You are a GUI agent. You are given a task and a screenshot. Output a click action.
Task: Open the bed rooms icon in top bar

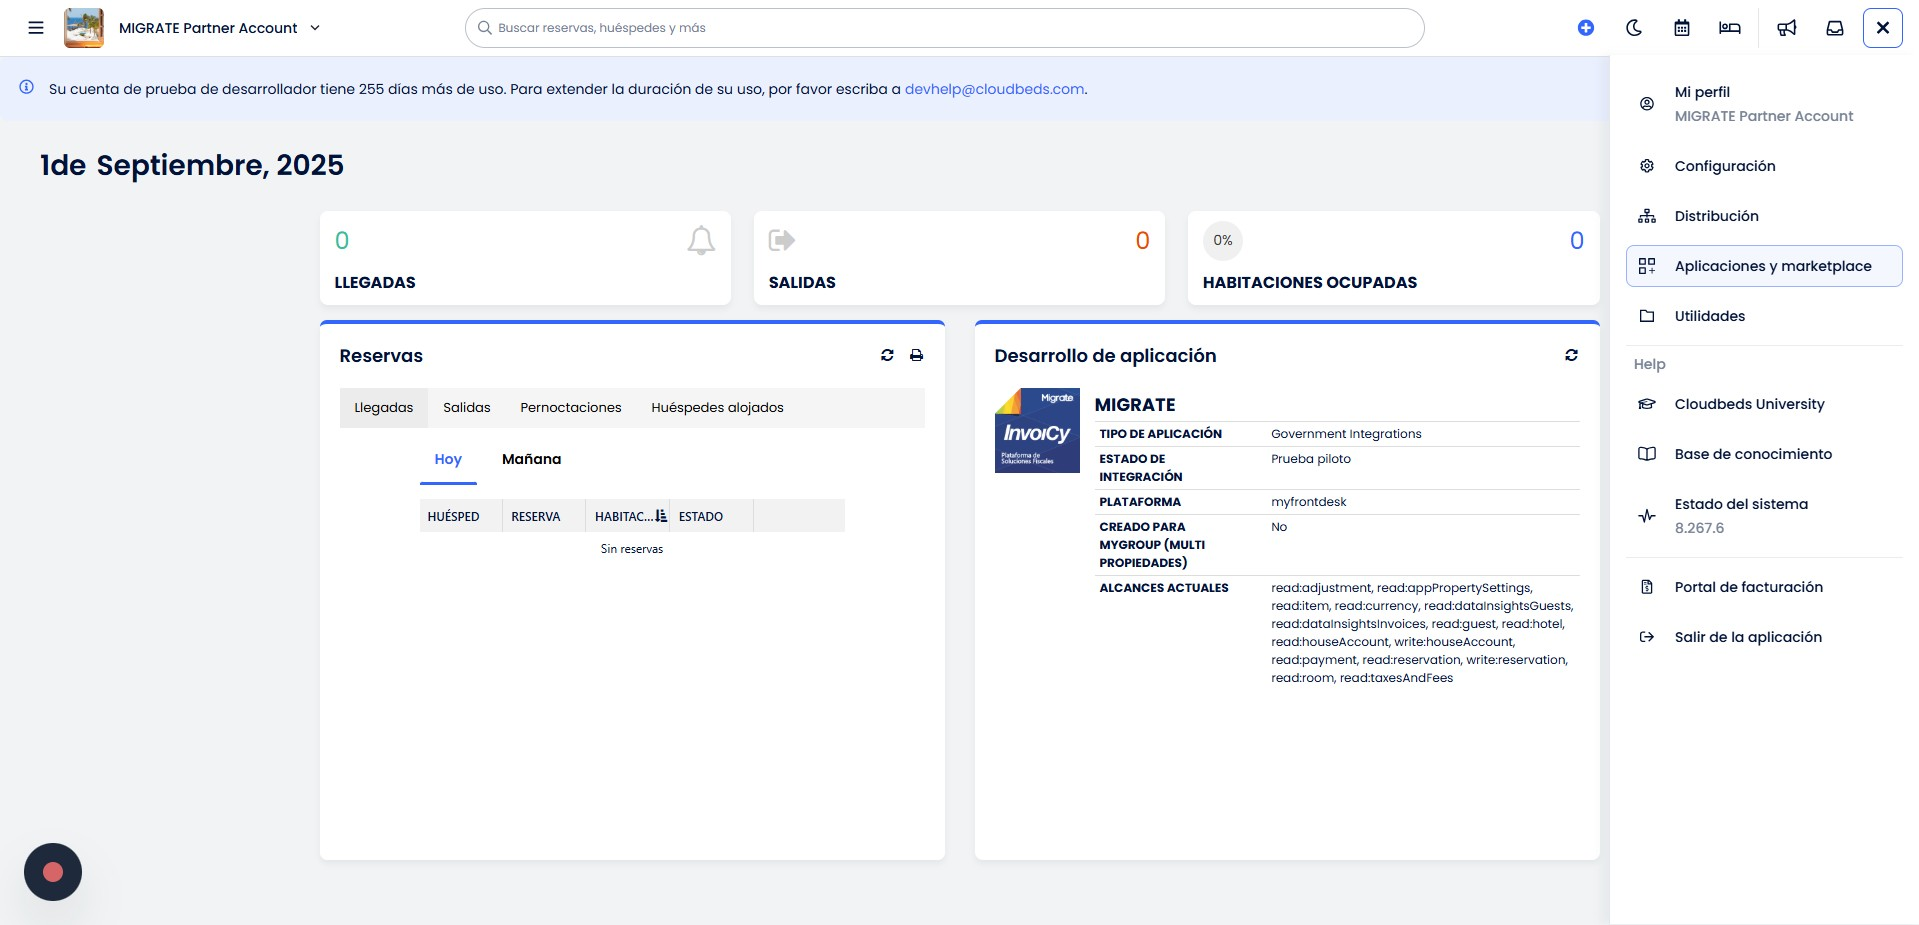(1730, 28)
